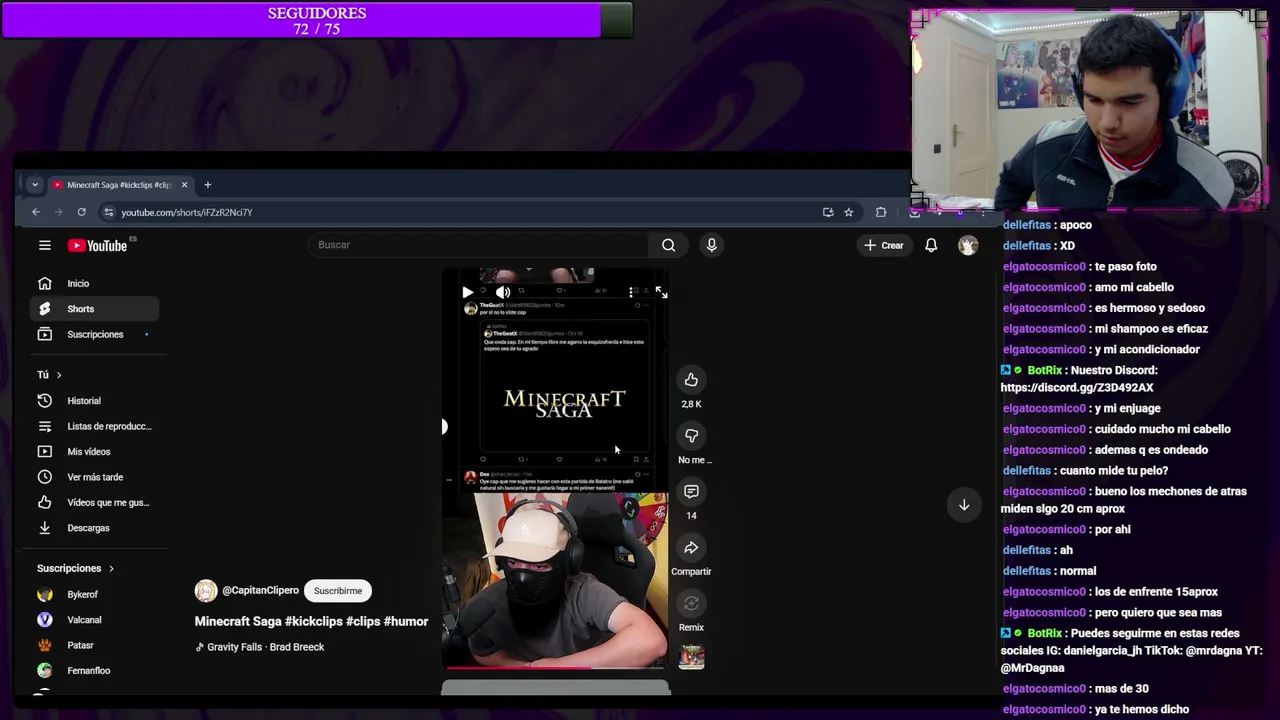Bookmark this page with the star

tap(848, 212)
